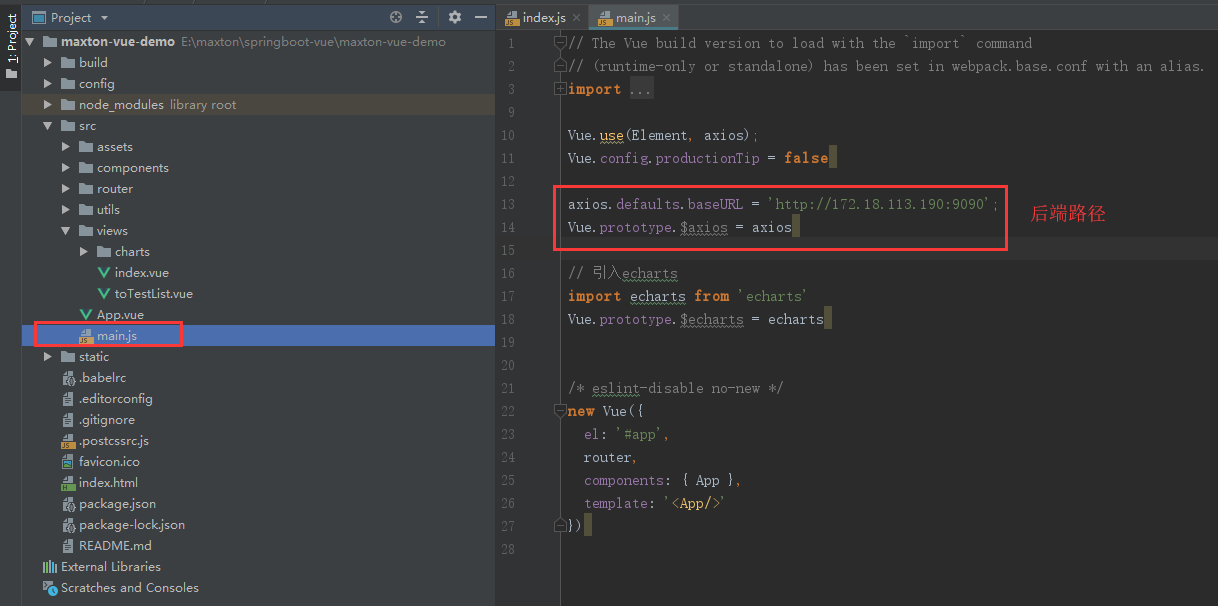Collapse the views folder
Viewport: 1218px width, 606px height.
point(66,231)
